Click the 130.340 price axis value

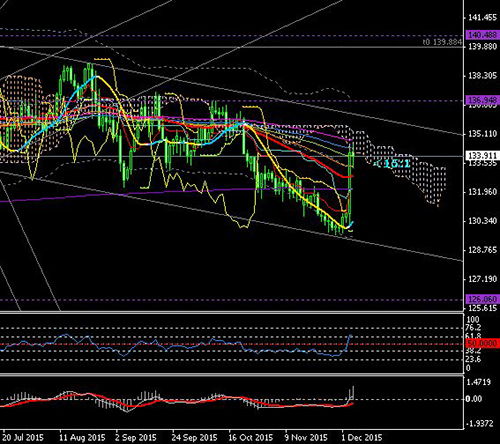482,221
